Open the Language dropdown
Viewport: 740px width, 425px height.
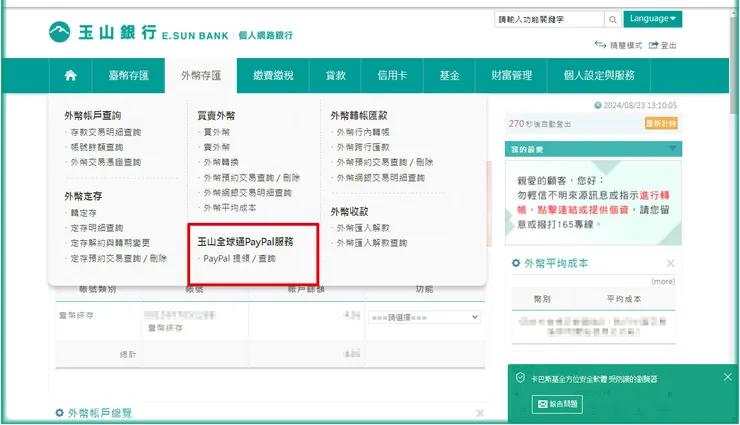[x=653, y=19]
